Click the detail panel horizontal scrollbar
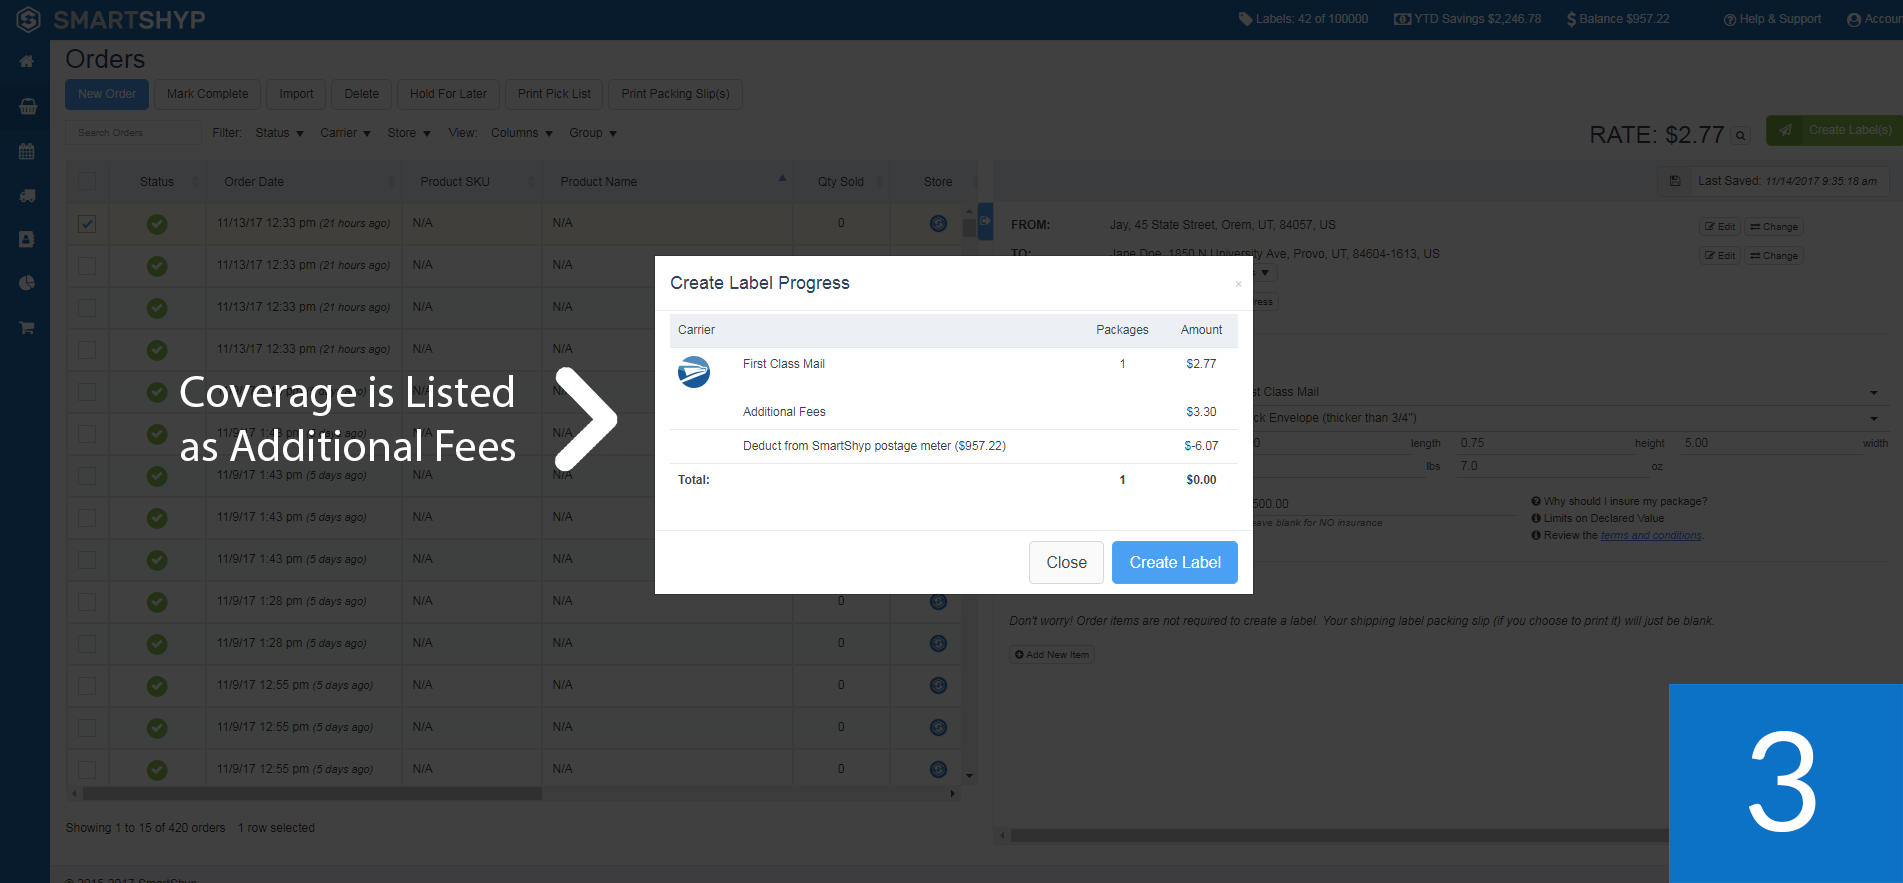 [1340, 835]
